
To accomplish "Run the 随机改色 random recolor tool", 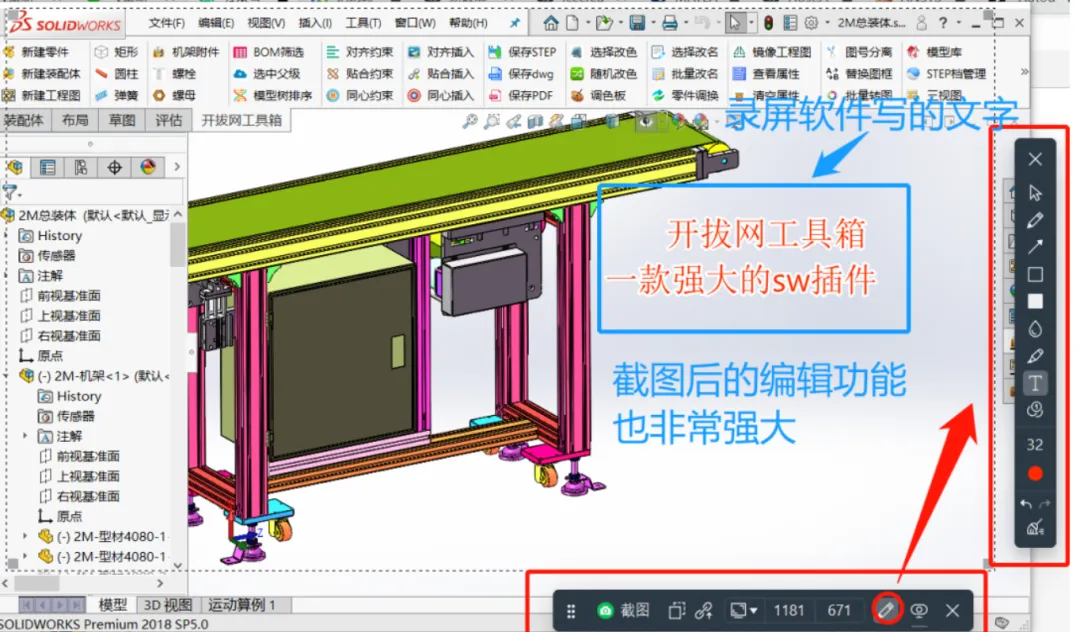I will (603, 74).
